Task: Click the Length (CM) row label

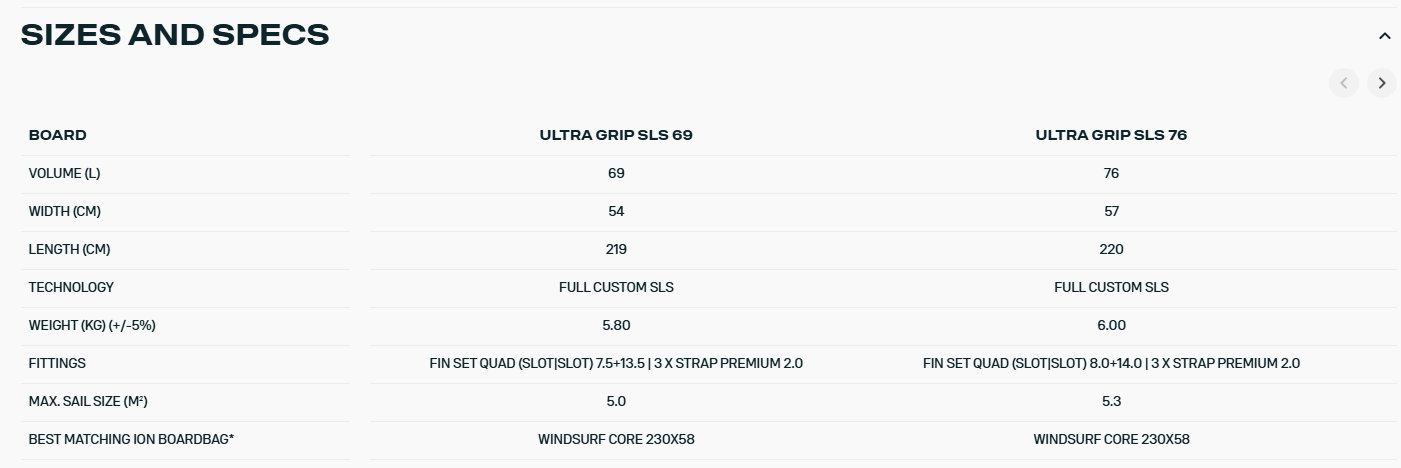Action: click(68, 249)
